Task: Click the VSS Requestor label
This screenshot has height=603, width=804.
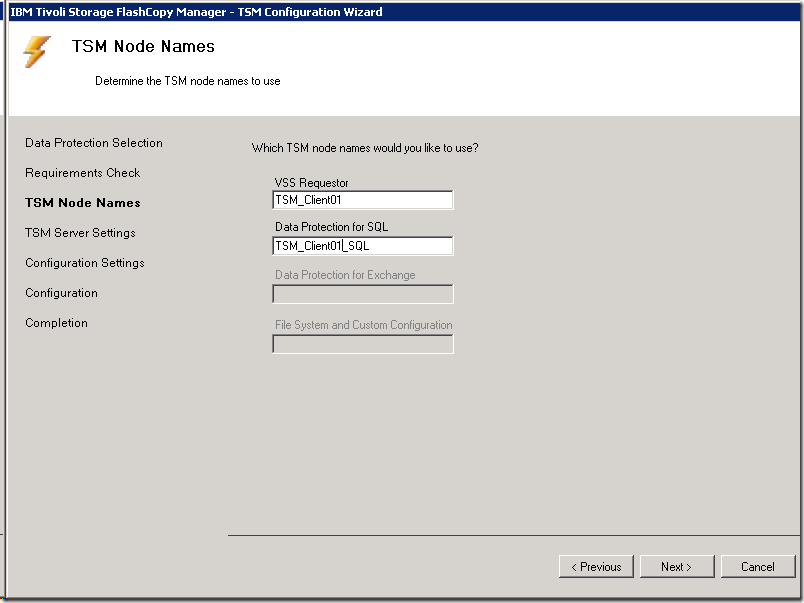Action: (x=312, y=183)
